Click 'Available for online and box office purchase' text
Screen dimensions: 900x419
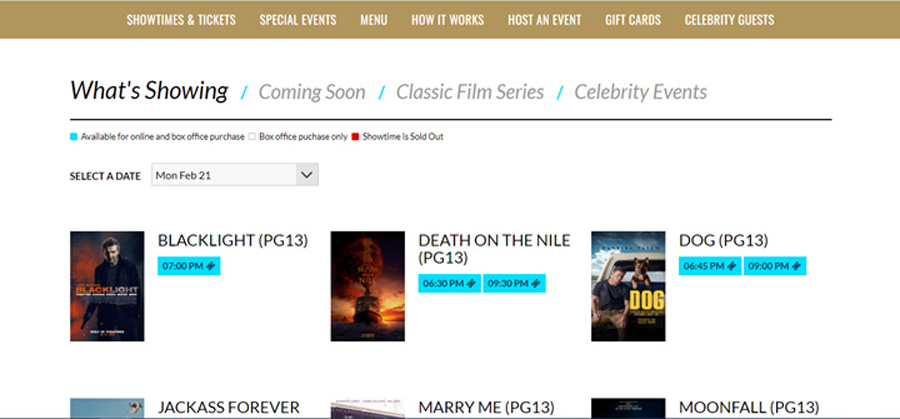(x=162, y=137)
